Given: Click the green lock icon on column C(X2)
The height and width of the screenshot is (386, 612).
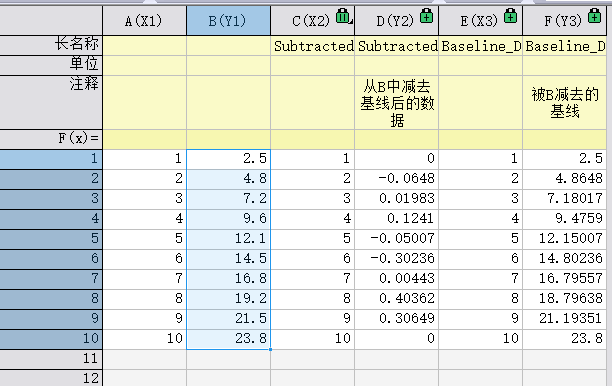Looking at the screenshot, I should (343, 16).
